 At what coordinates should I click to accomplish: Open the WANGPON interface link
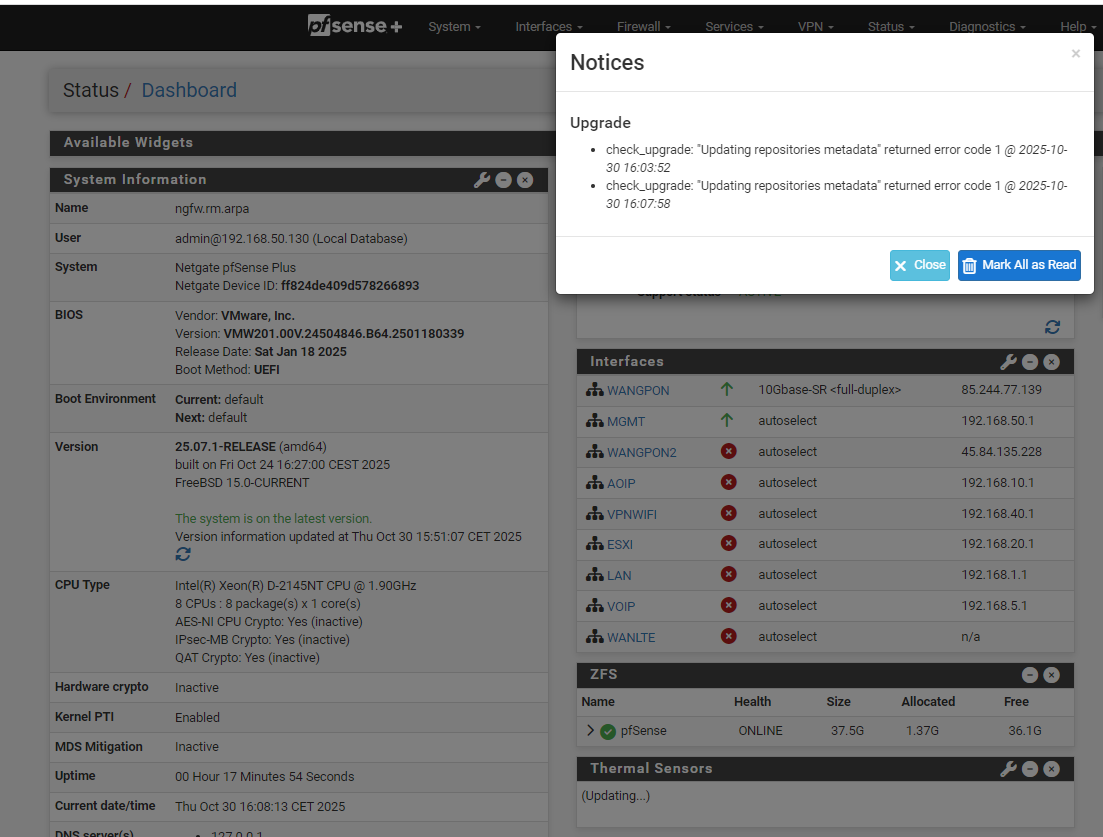click(x=638, y=390)
